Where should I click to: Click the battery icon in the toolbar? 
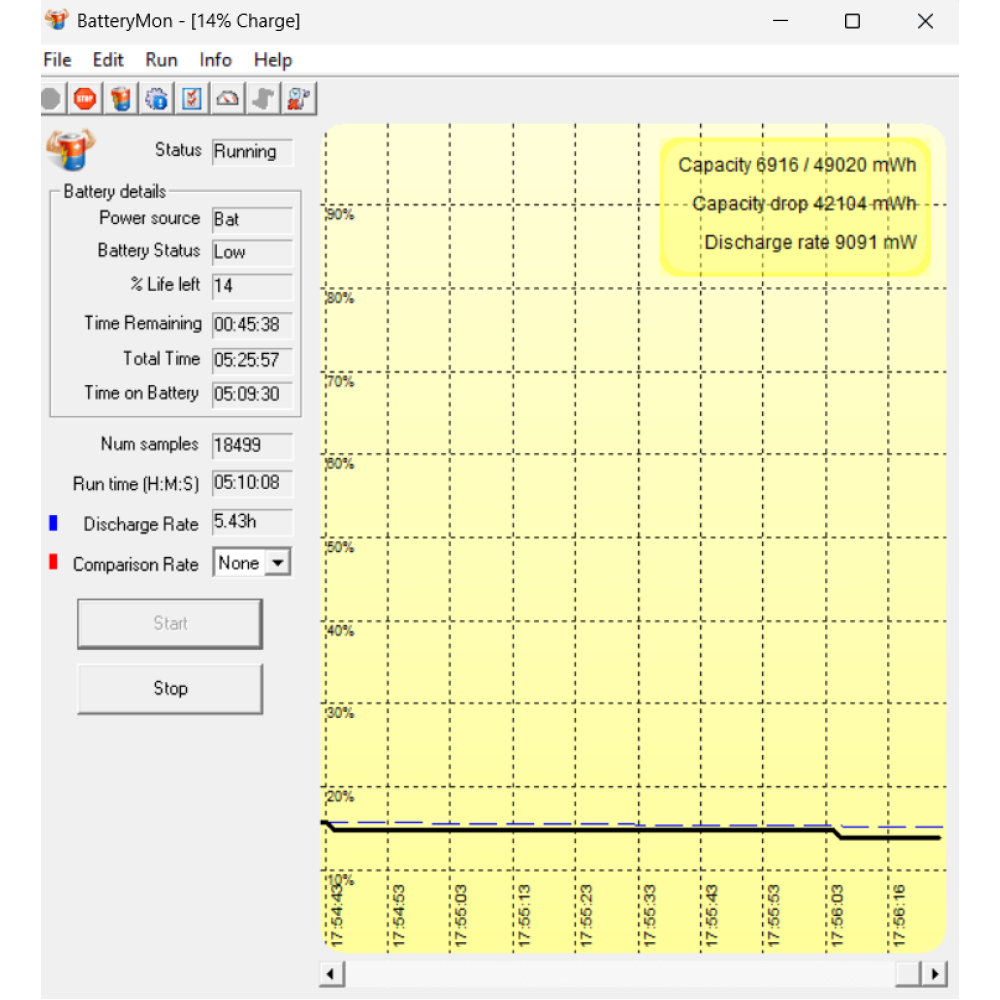(121, 98)
